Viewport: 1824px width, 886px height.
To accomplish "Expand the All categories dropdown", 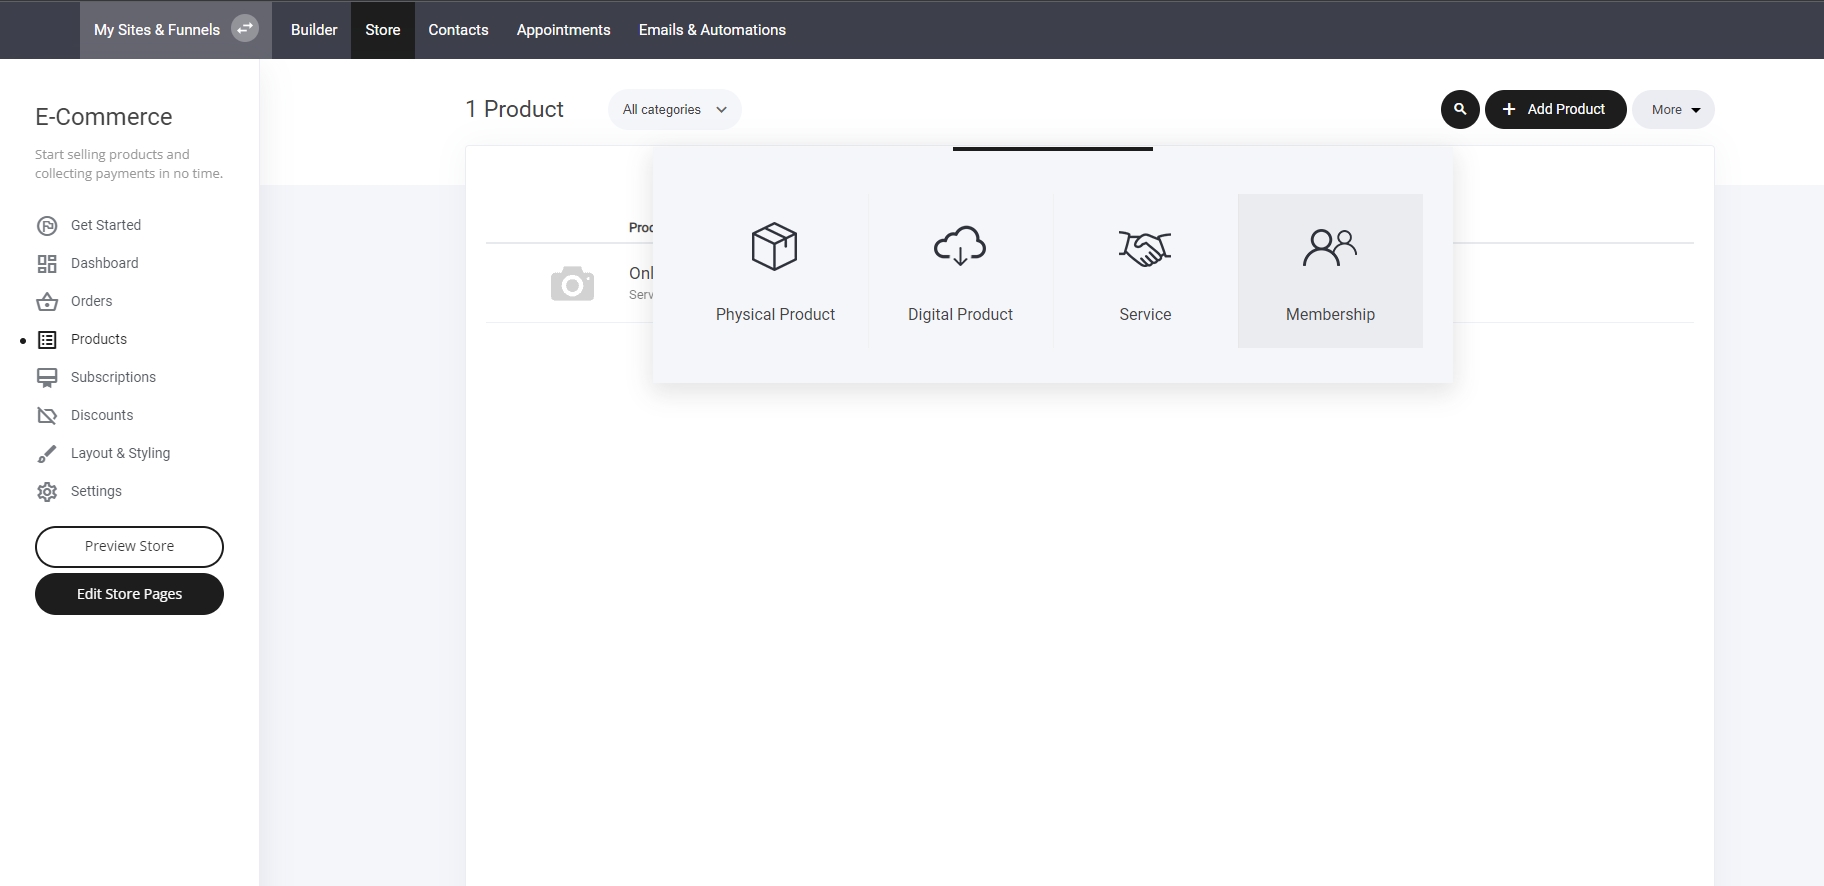I will point(674,110).
